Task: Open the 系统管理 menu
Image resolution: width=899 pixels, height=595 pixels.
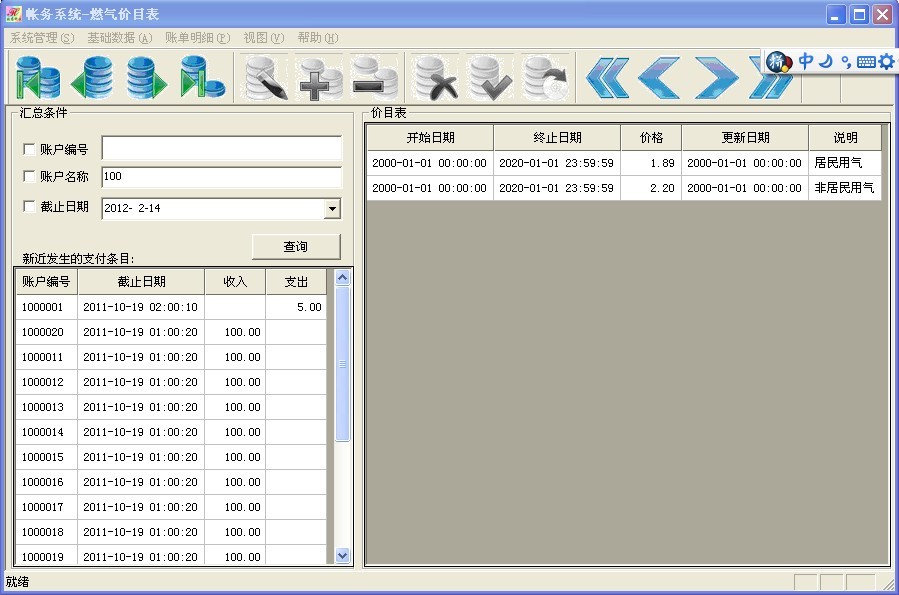Action: click(41, 38)
